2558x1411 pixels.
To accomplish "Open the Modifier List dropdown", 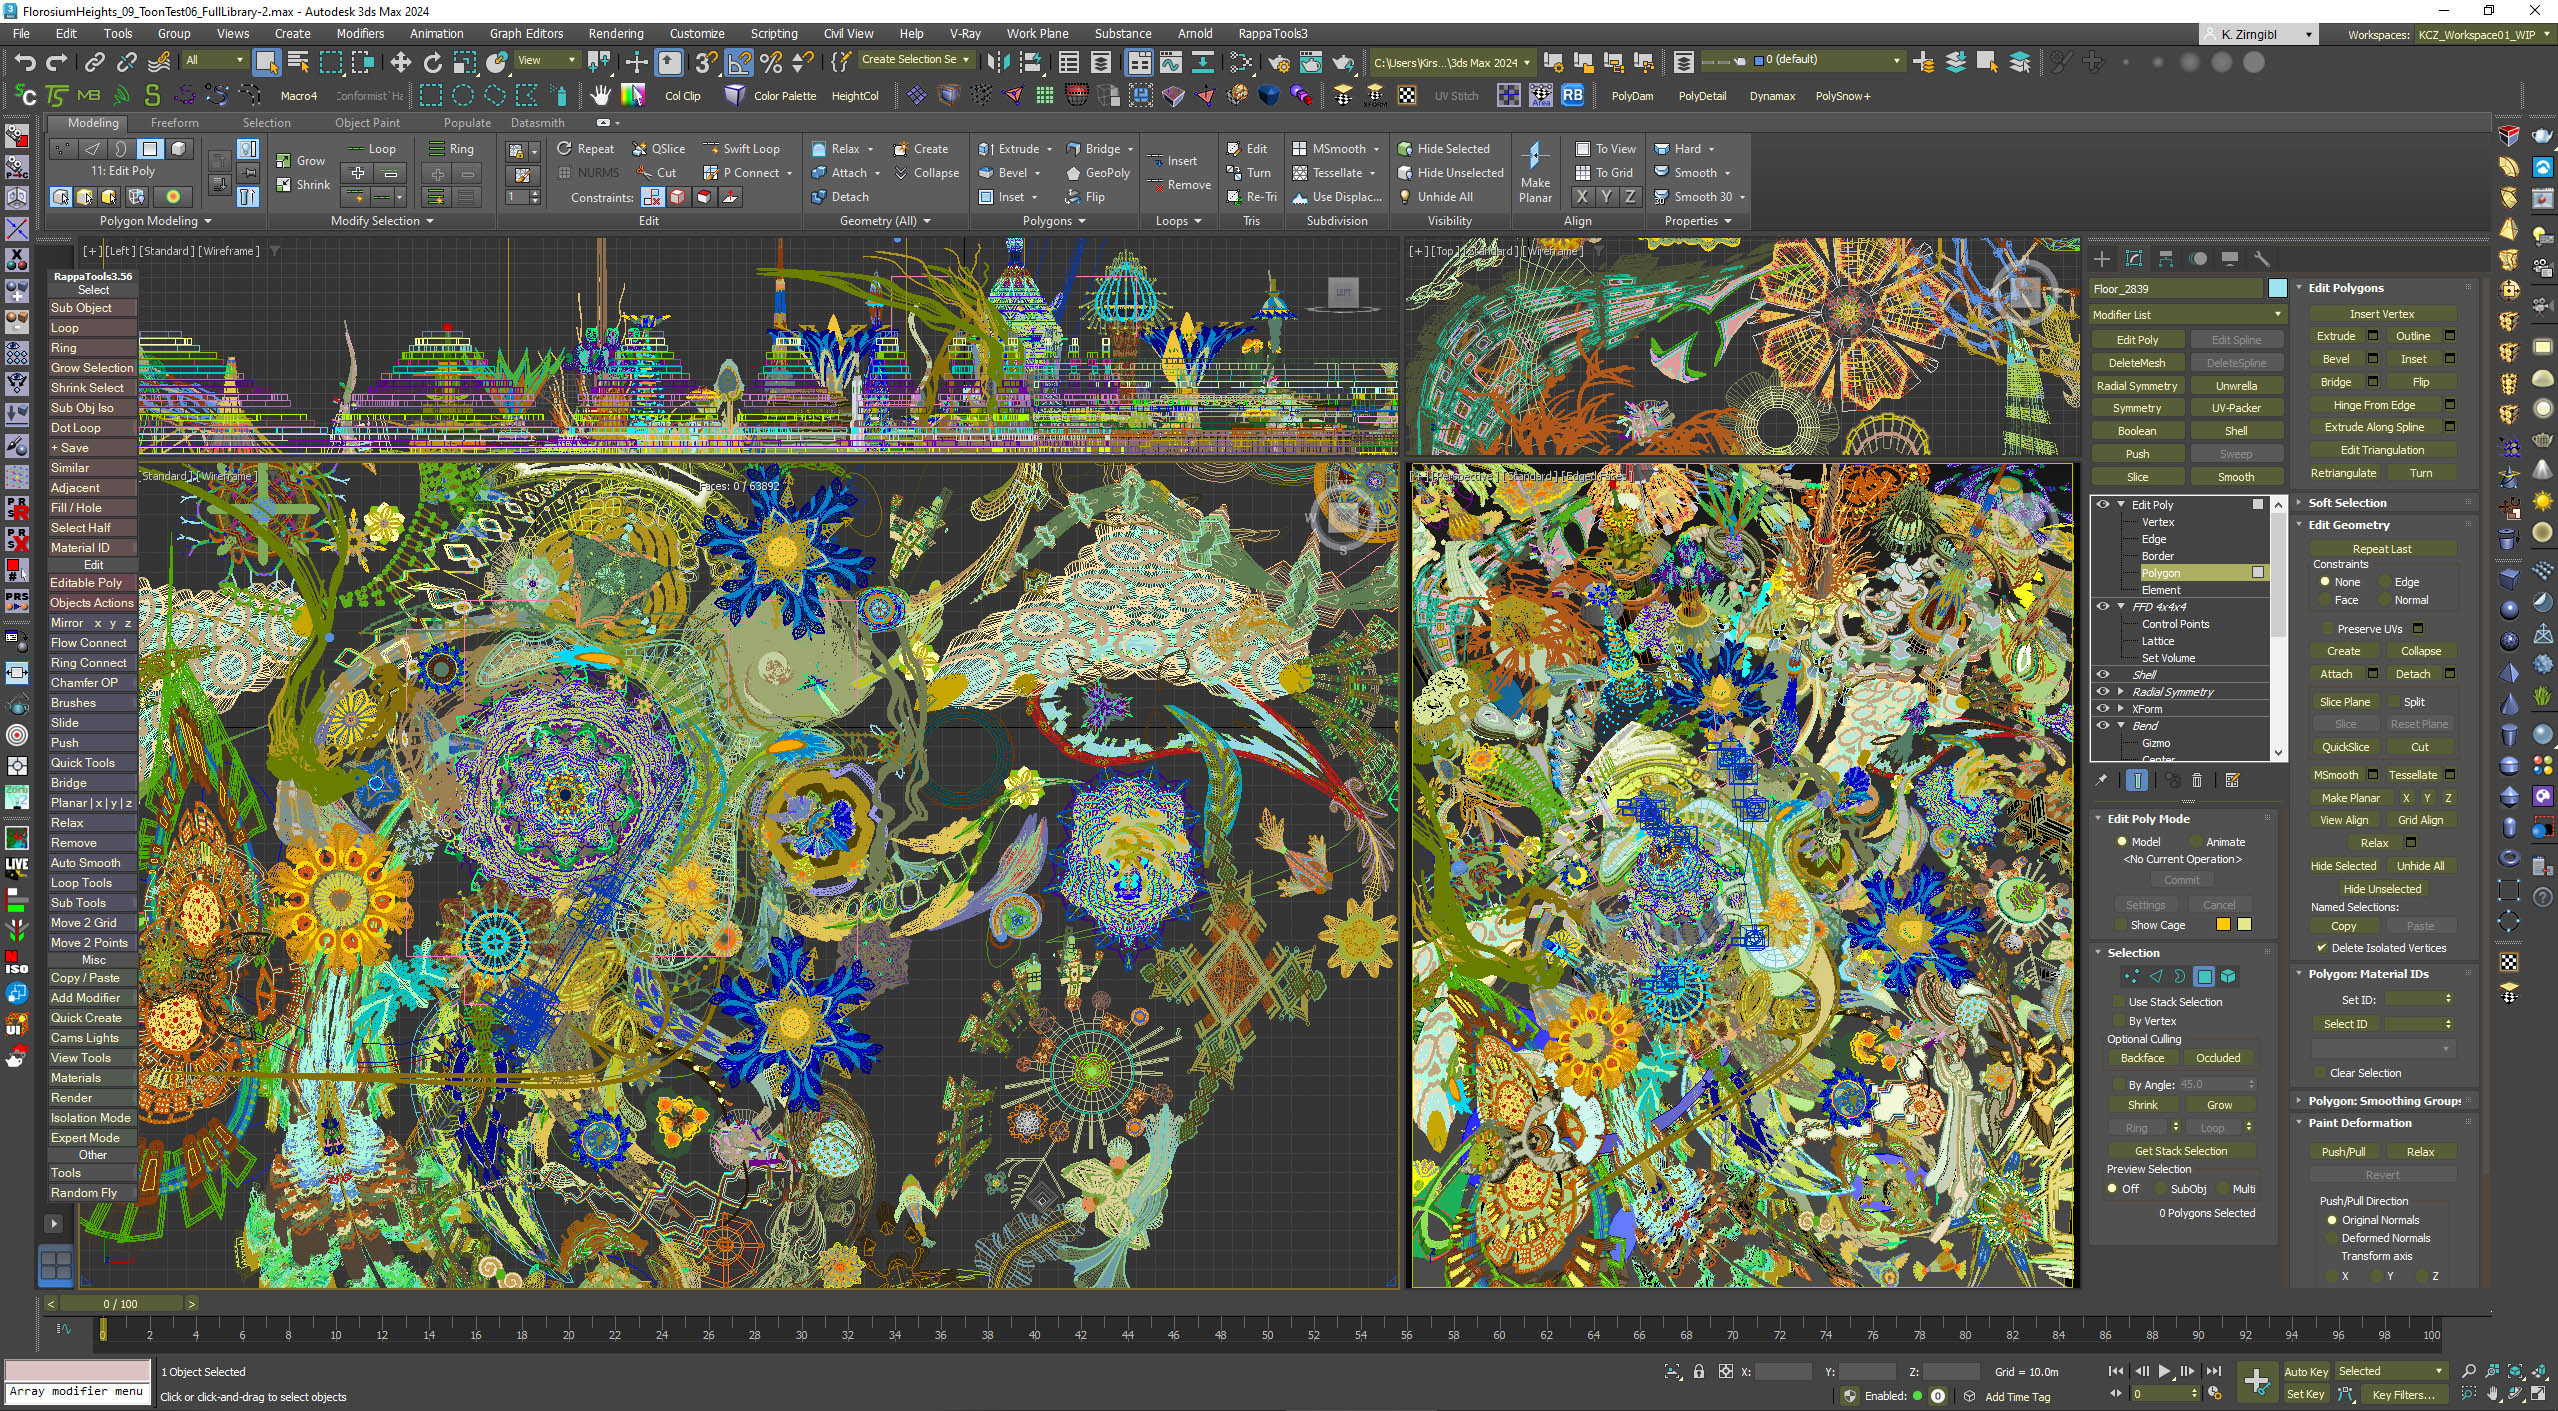I will click(x=2187, y=314).
